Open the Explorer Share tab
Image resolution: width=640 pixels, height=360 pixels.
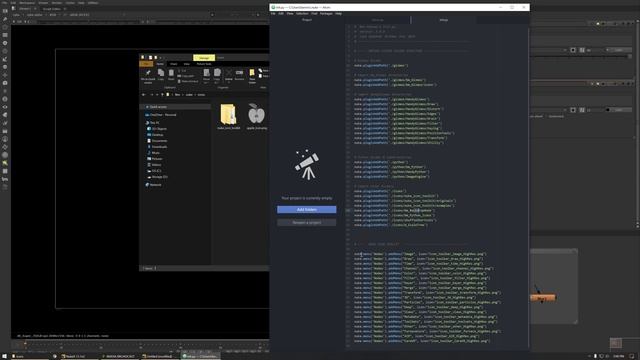(173, 64)
